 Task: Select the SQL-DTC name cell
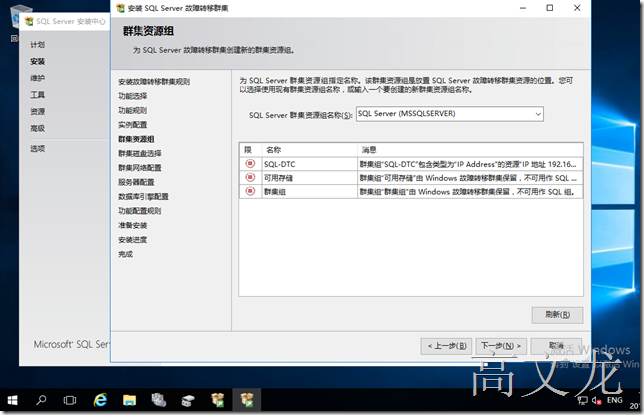(309, 164)
